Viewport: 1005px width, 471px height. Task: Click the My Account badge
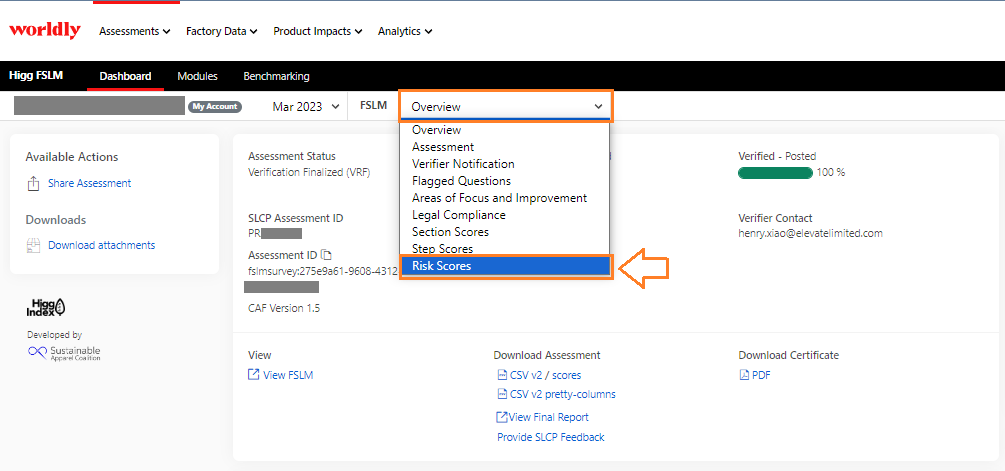(215, 107)
